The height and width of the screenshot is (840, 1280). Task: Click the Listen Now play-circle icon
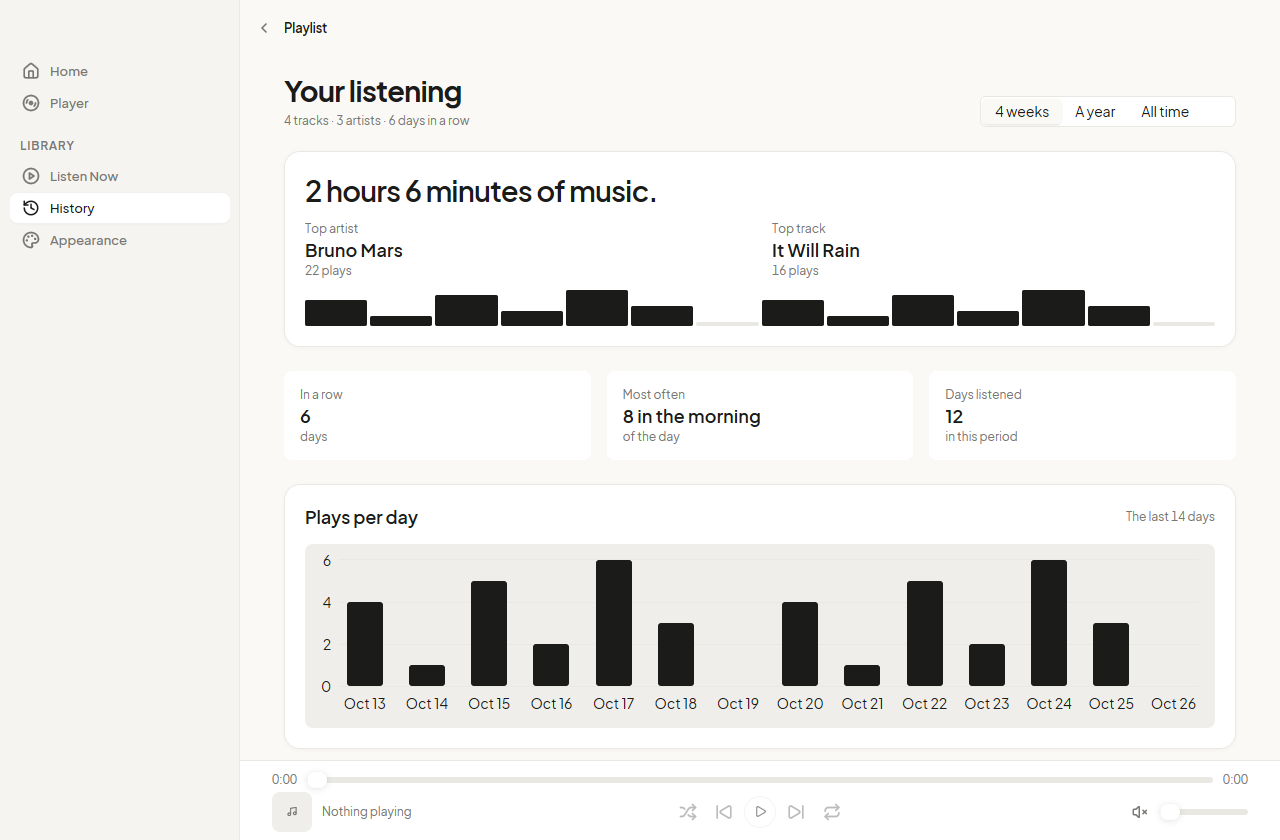point(31,176)
